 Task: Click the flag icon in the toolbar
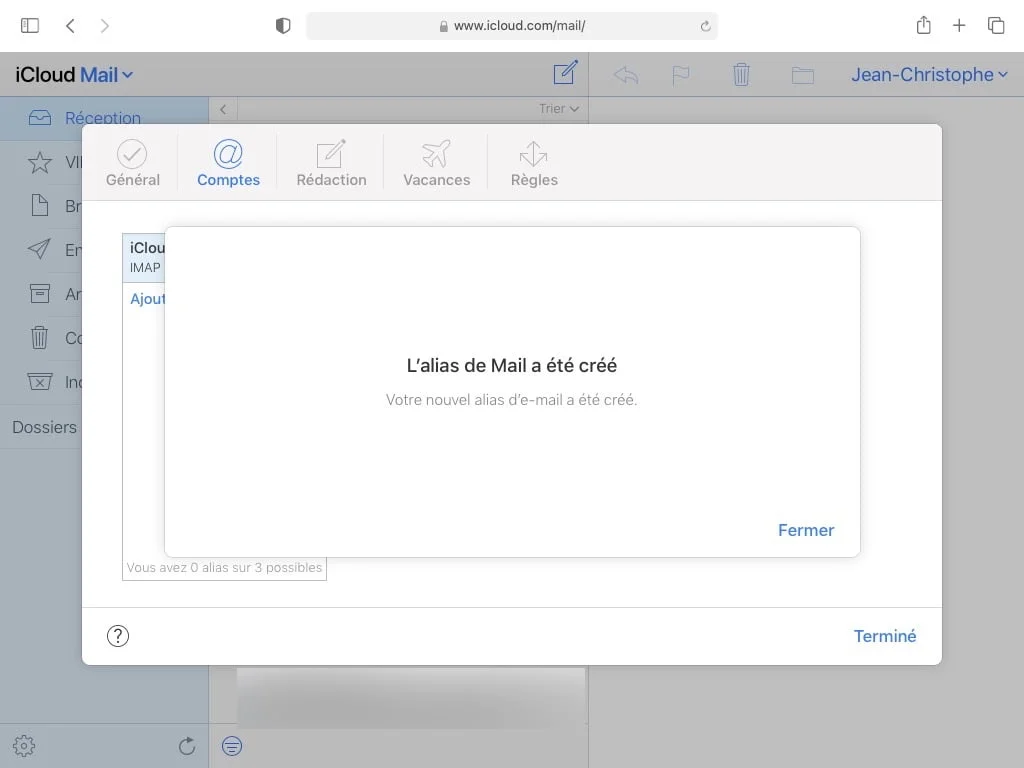(679, 73)
